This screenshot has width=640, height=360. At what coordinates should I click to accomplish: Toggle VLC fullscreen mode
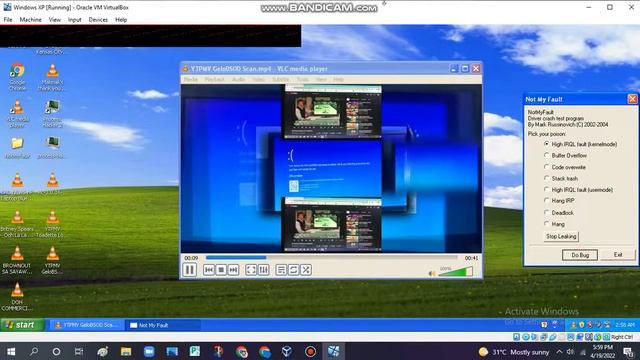coord(251,270)
